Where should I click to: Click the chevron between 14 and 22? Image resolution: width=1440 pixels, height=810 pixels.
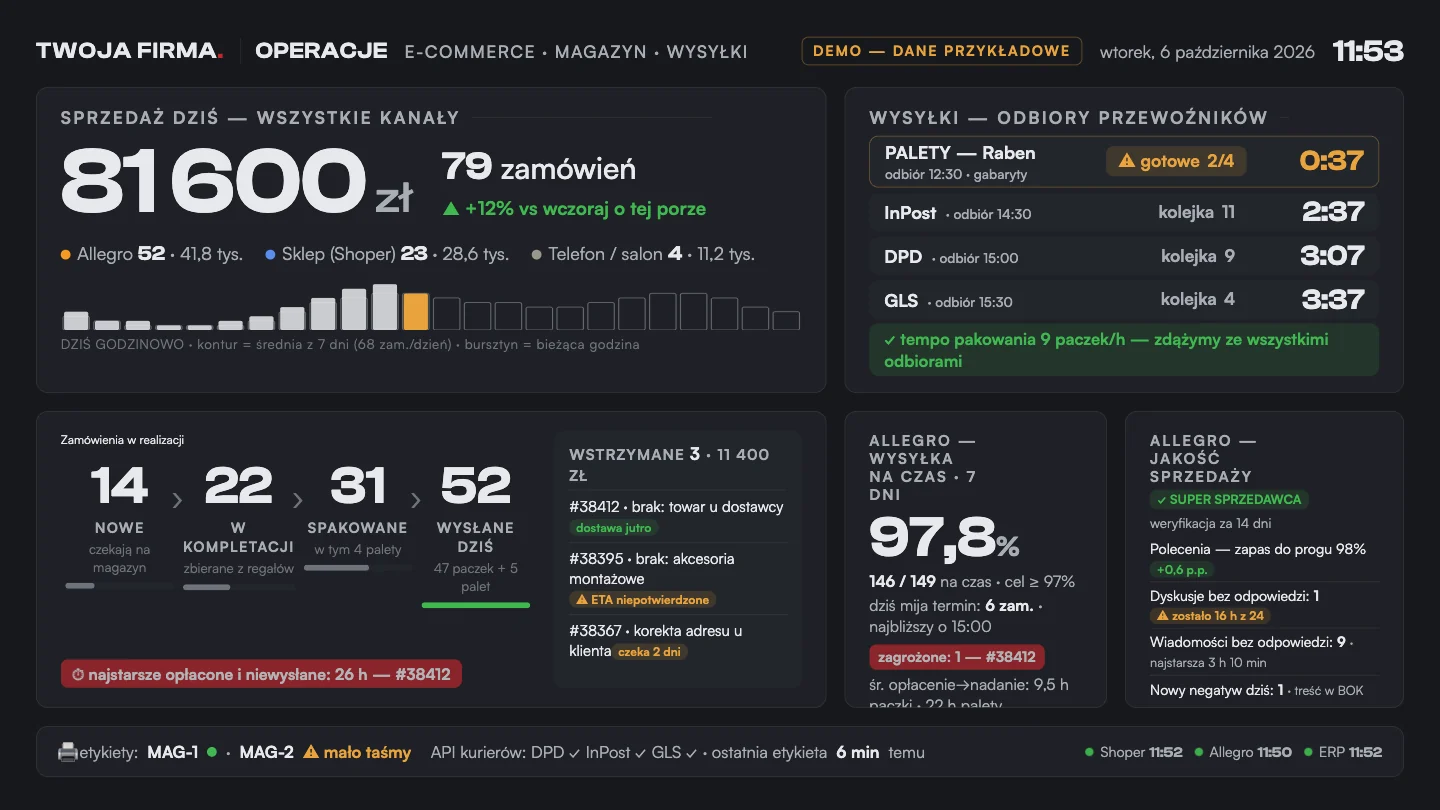click(x=177, y=500)
